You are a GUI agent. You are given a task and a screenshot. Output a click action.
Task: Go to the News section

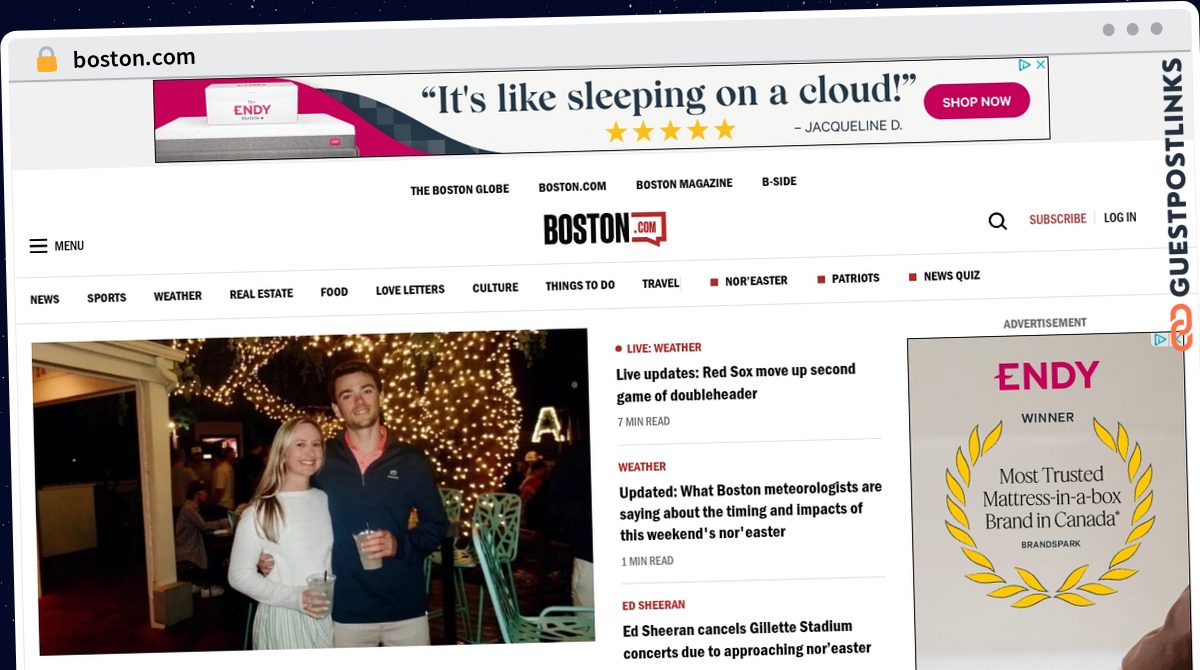coord(44,299)
